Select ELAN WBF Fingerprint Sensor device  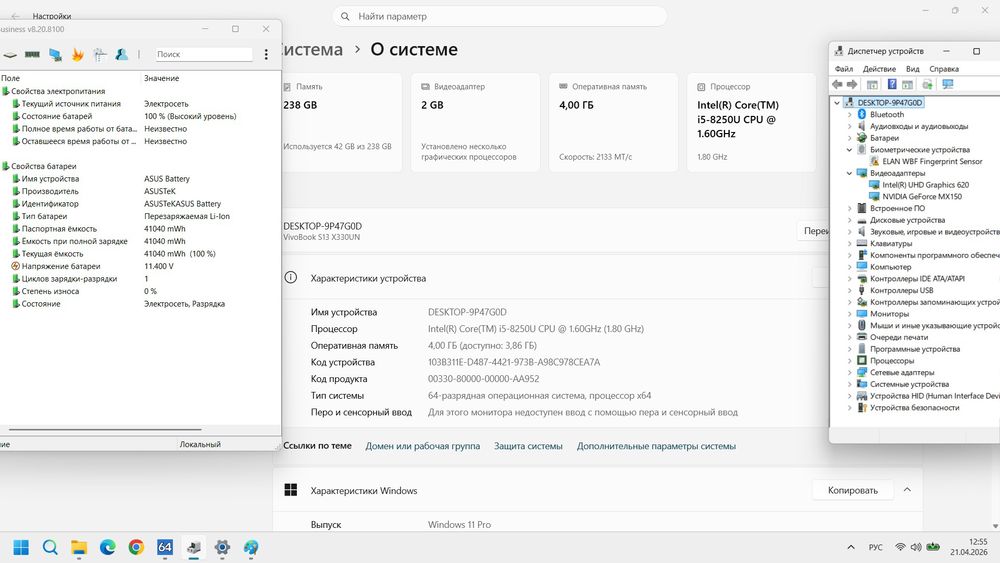(932, 161)
